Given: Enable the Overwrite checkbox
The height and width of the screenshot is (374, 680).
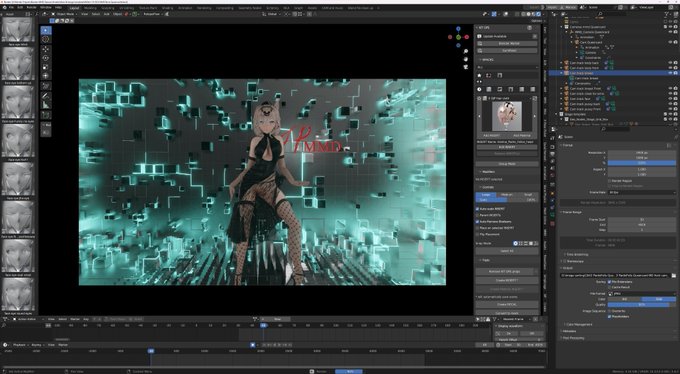Looking at the screenshot, I should click(610, 311).
